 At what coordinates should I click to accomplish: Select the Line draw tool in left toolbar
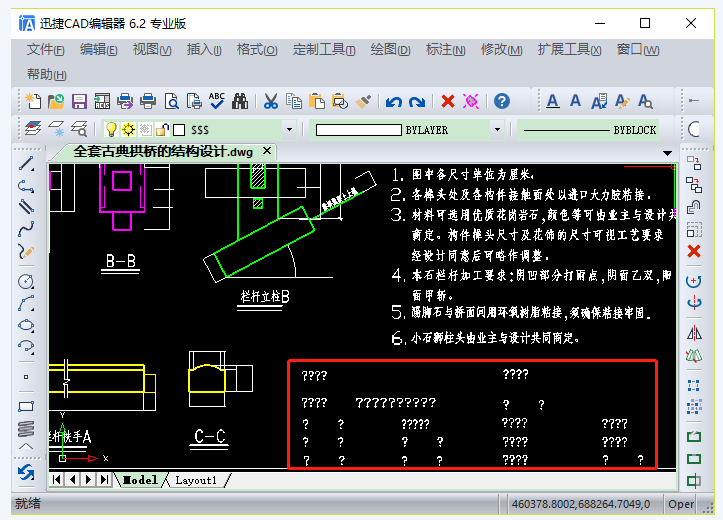(x=27, y=164)
